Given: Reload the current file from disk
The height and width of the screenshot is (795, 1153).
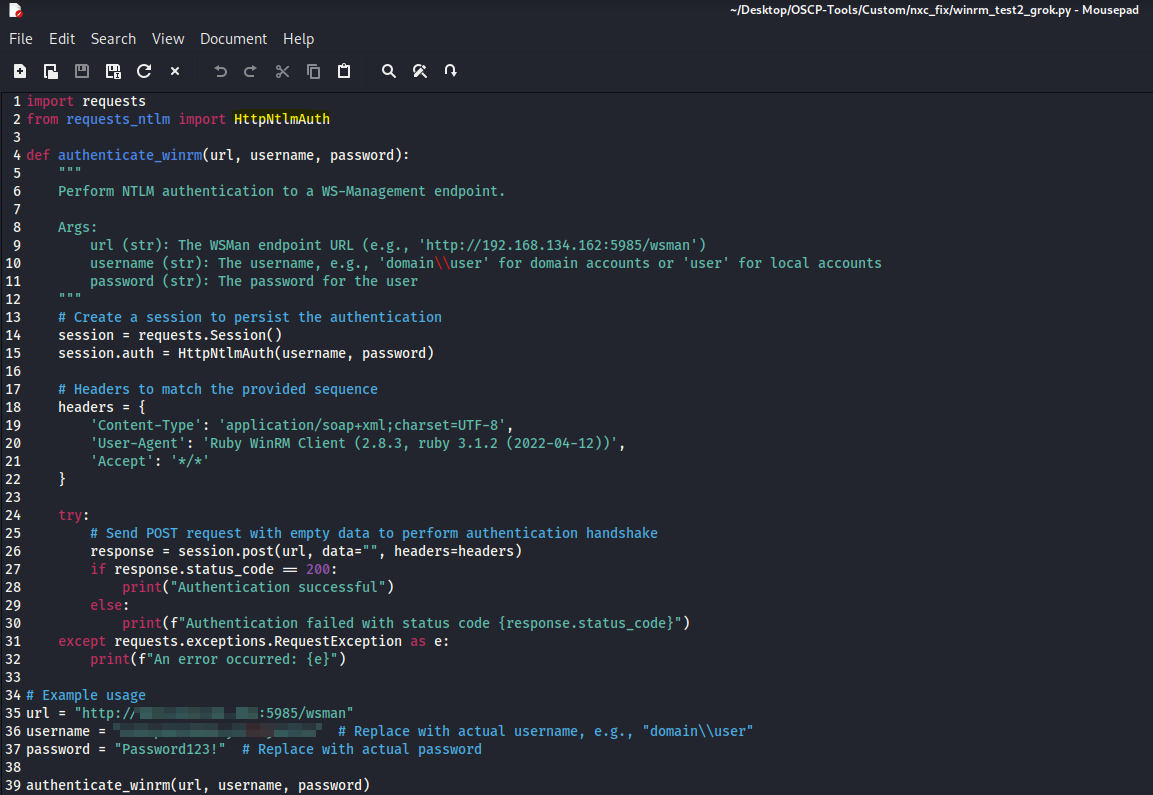Looking at the screenshot, I should tap(144, 71).
